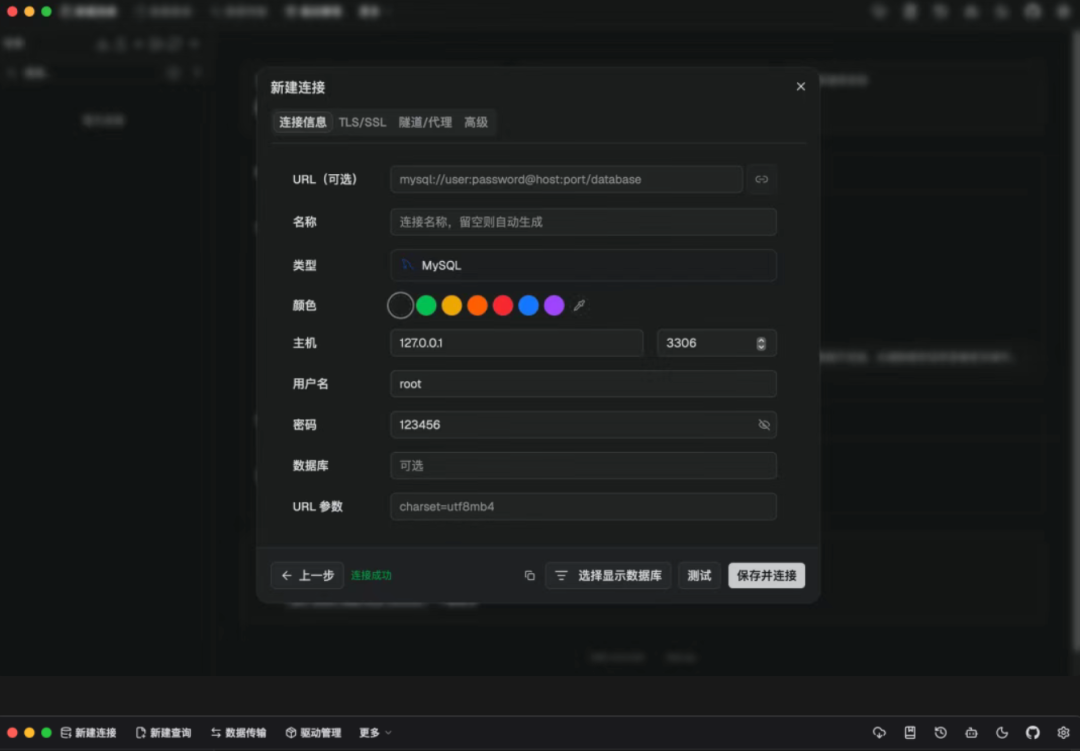Screen dimensions: 1080x751
Task: Select the purple color swatch
Action: pos(554,305)
